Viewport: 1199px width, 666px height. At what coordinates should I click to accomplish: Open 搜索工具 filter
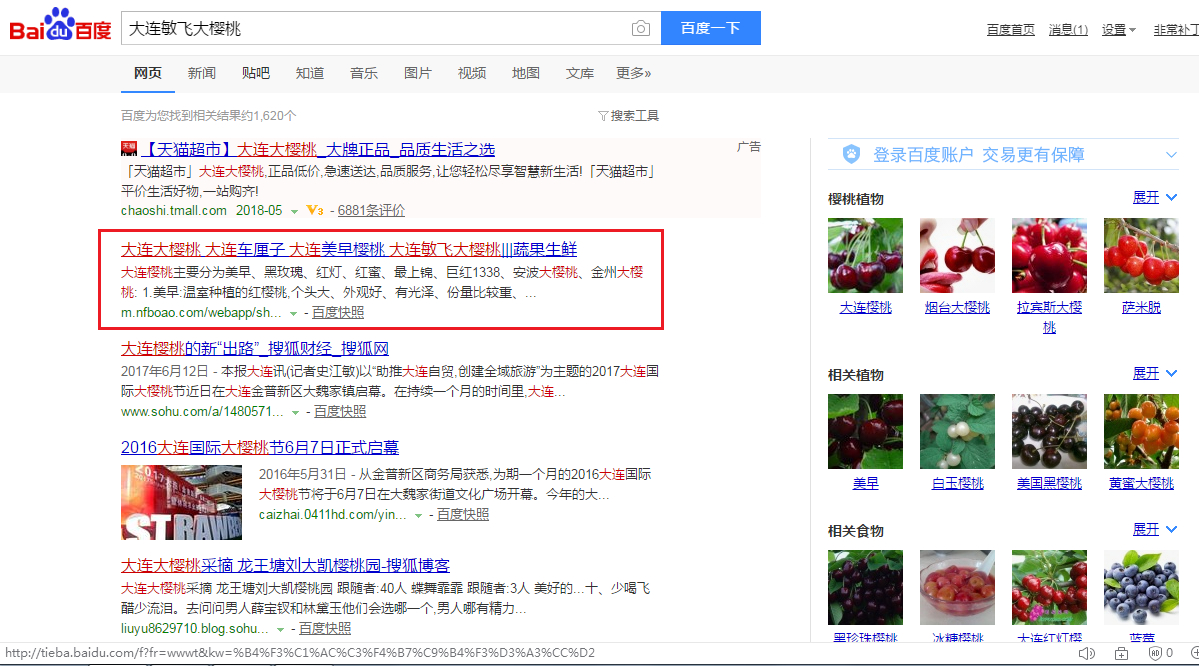tap(629, 115)
